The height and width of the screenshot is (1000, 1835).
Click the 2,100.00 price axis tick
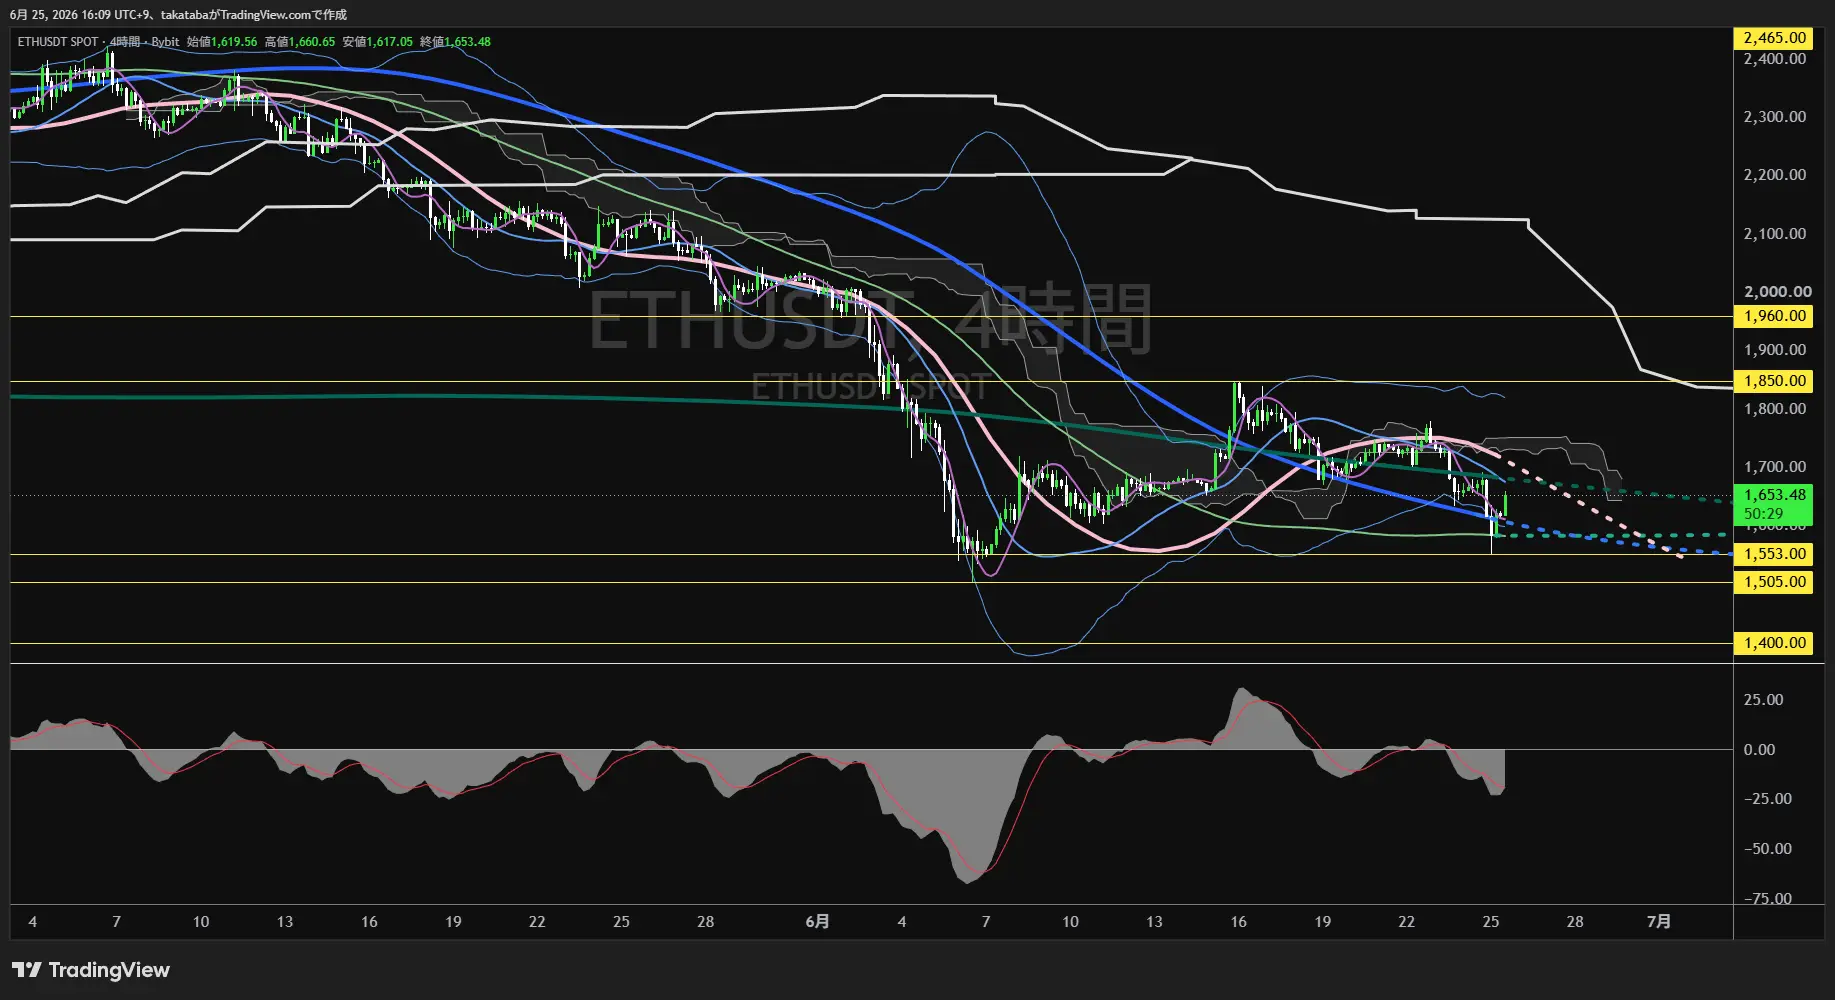1774,234
